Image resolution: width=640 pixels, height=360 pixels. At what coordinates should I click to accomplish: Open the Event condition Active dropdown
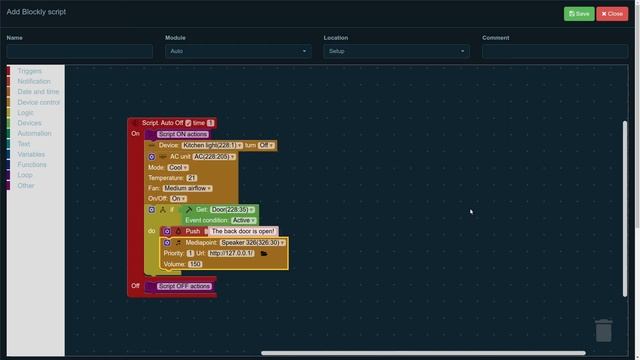pos(244,220)
